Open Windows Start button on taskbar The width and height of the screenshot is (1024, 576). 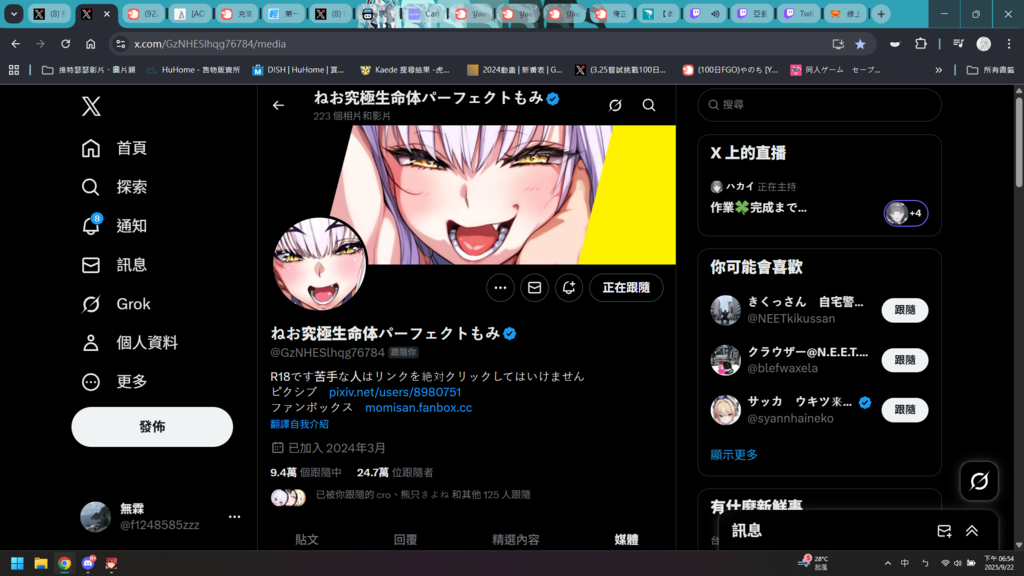pyautogui.click(x=17, y=563)
